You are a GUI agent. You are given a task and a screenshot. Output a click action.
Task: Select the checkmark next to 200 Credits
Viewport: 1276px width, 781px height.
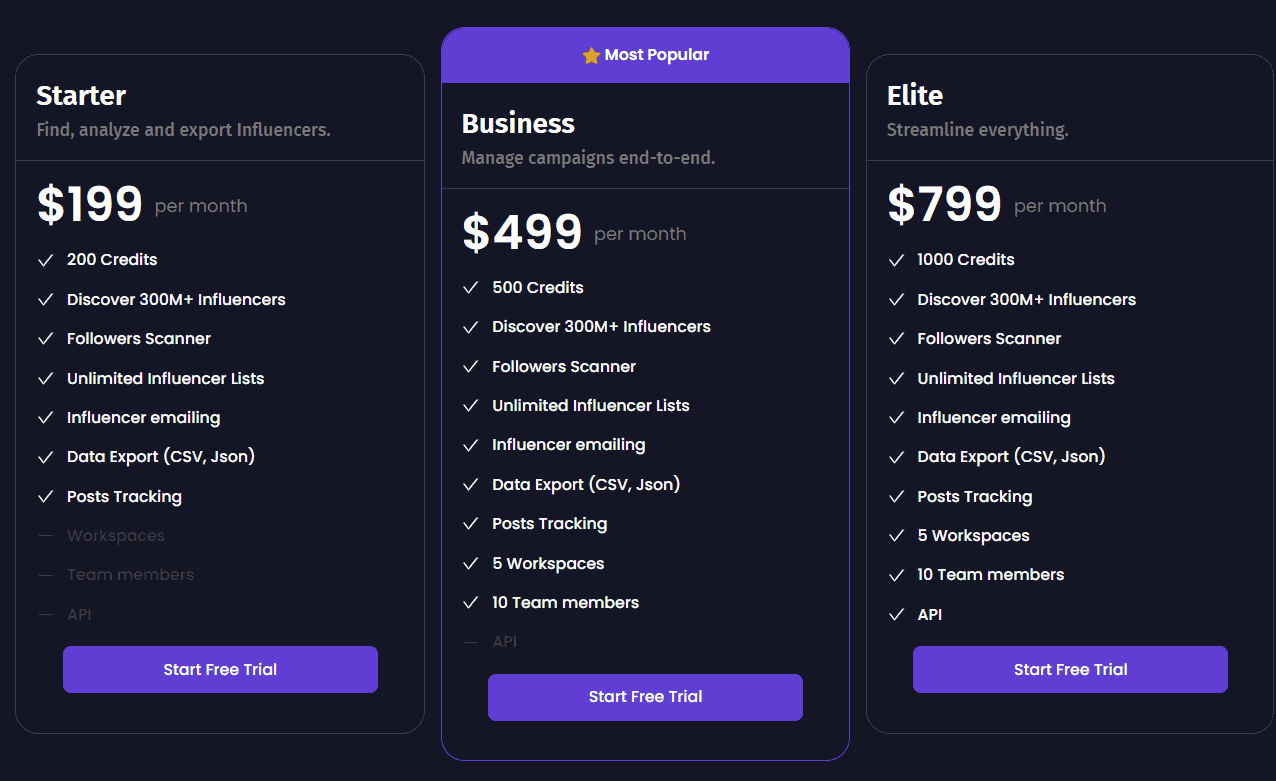45,259
